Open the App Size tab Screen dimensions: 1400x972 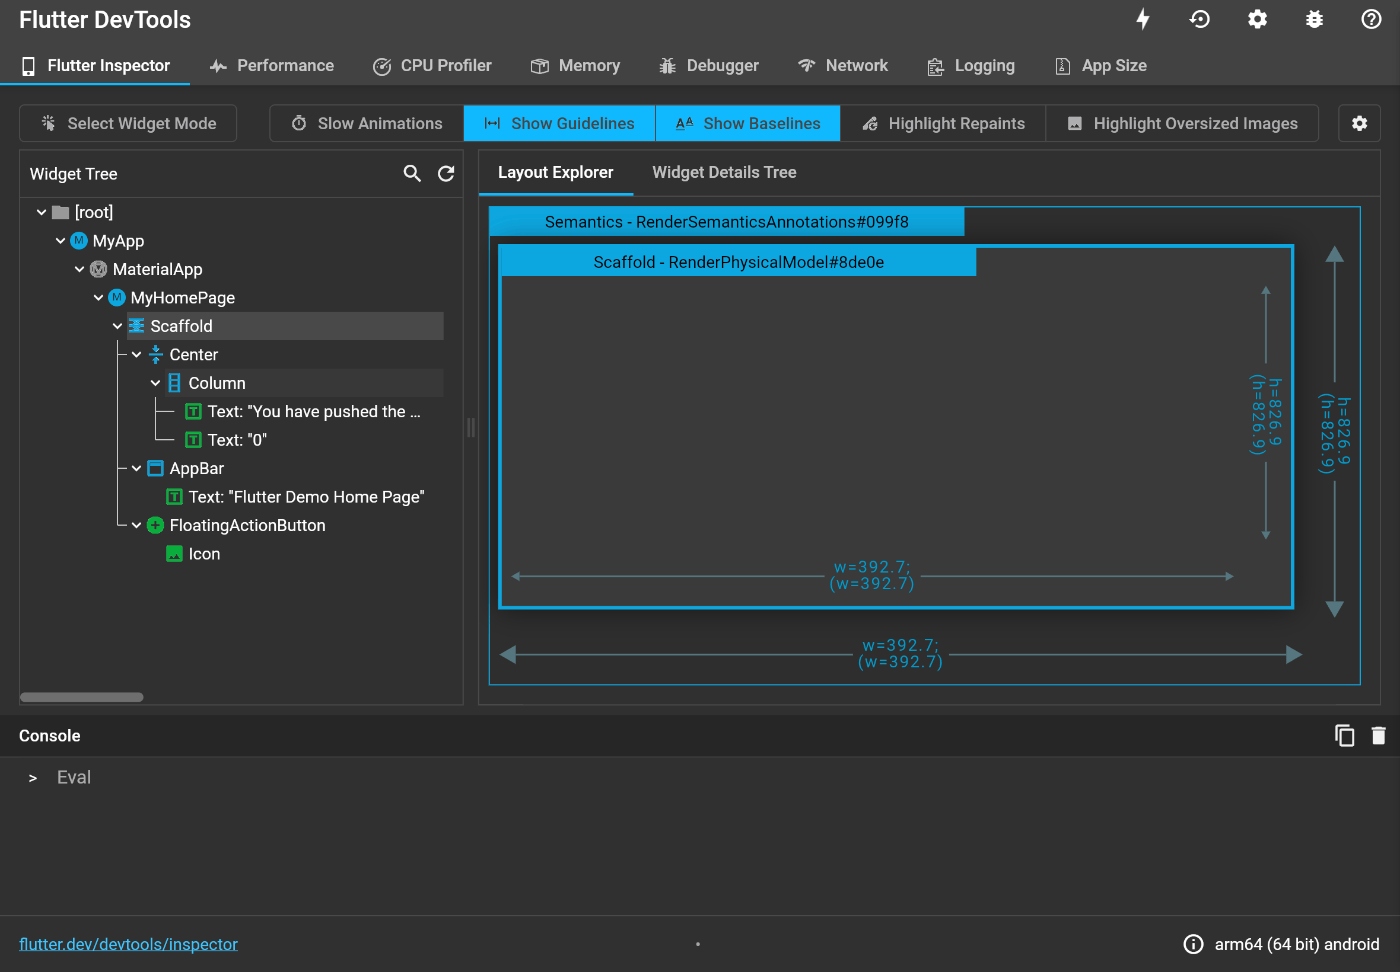coord(1101,65)
